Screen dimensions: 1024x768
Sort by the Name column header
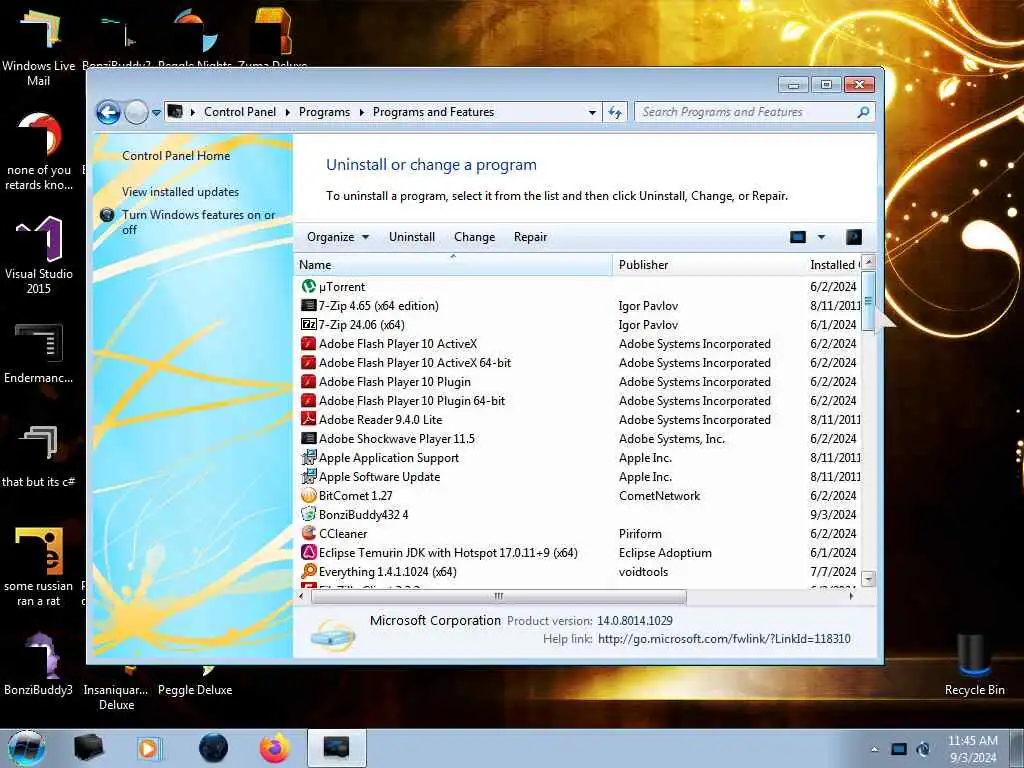[453, 264]
